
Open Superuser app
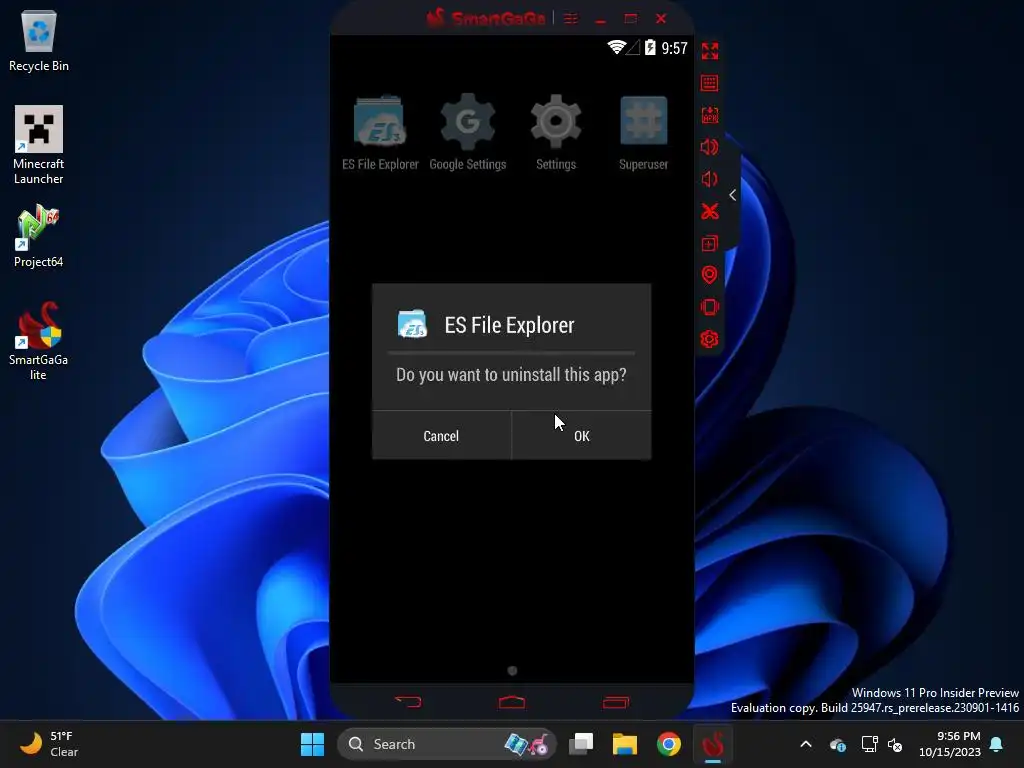pyautogui.click(x=643, y=133)
